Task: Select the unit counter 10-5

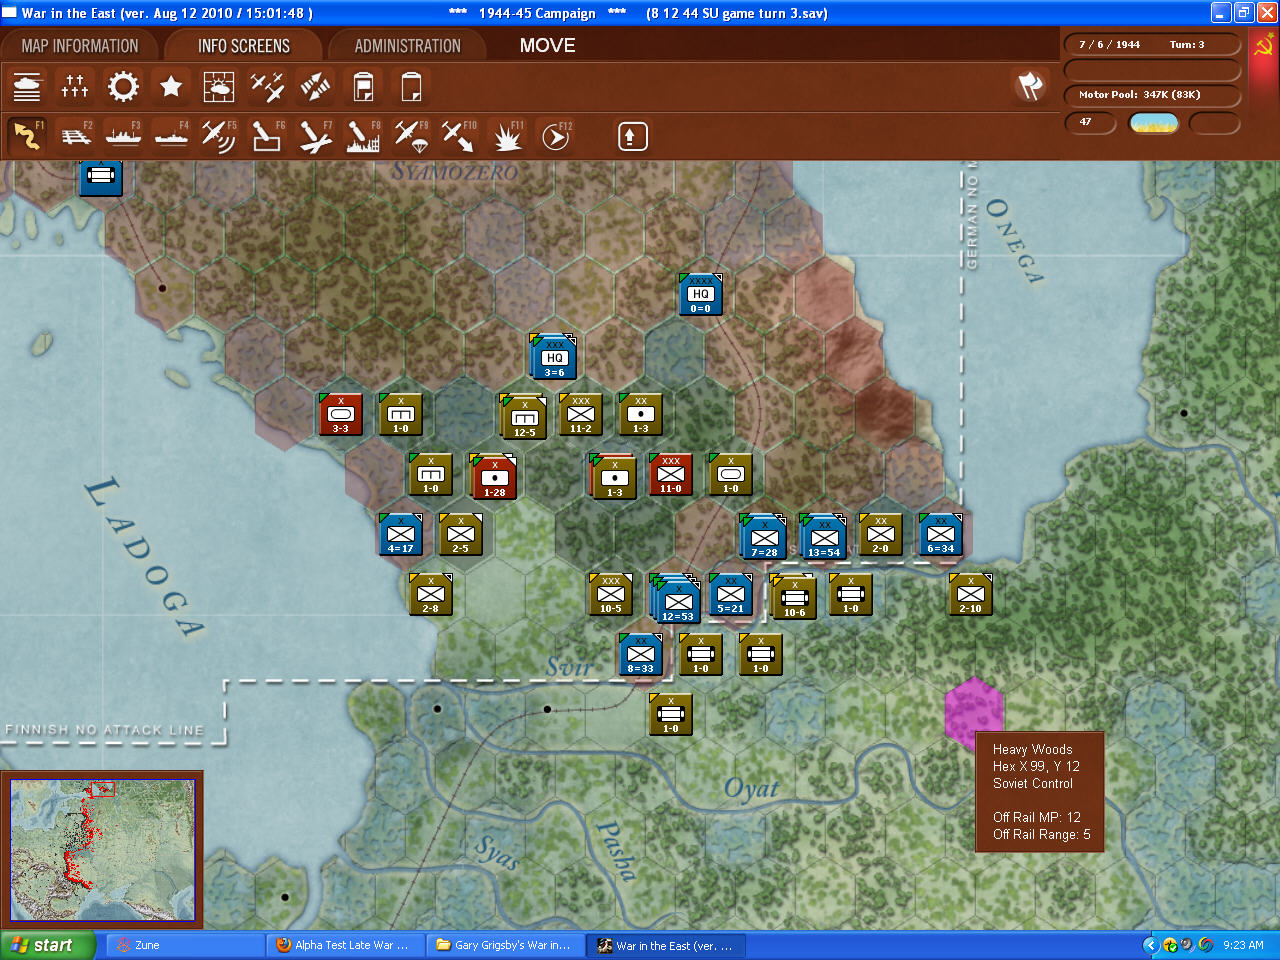Action: (x=610, y=594)
